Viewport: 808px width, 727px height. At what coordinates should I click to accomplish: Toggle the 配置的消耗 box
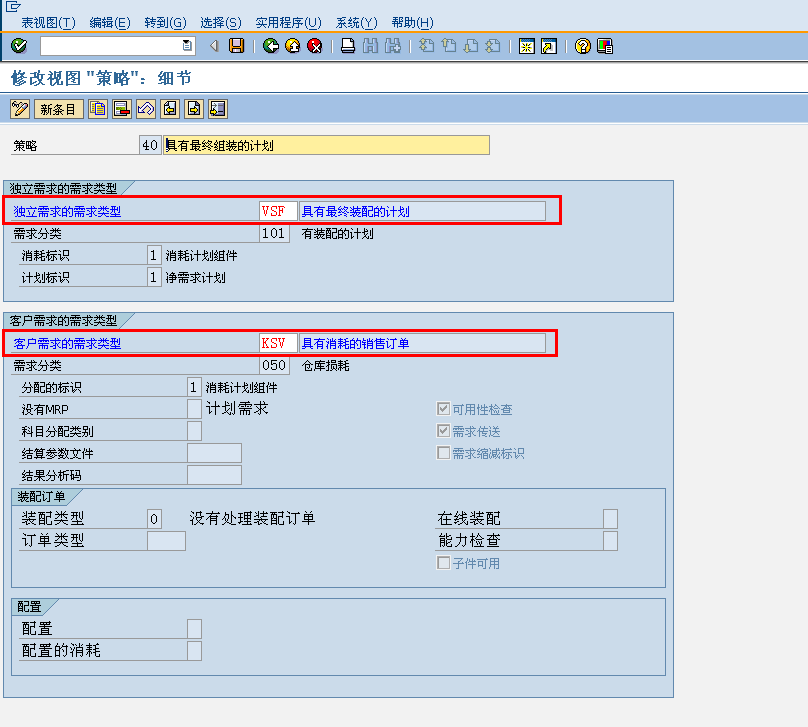[x=194, y=651]
